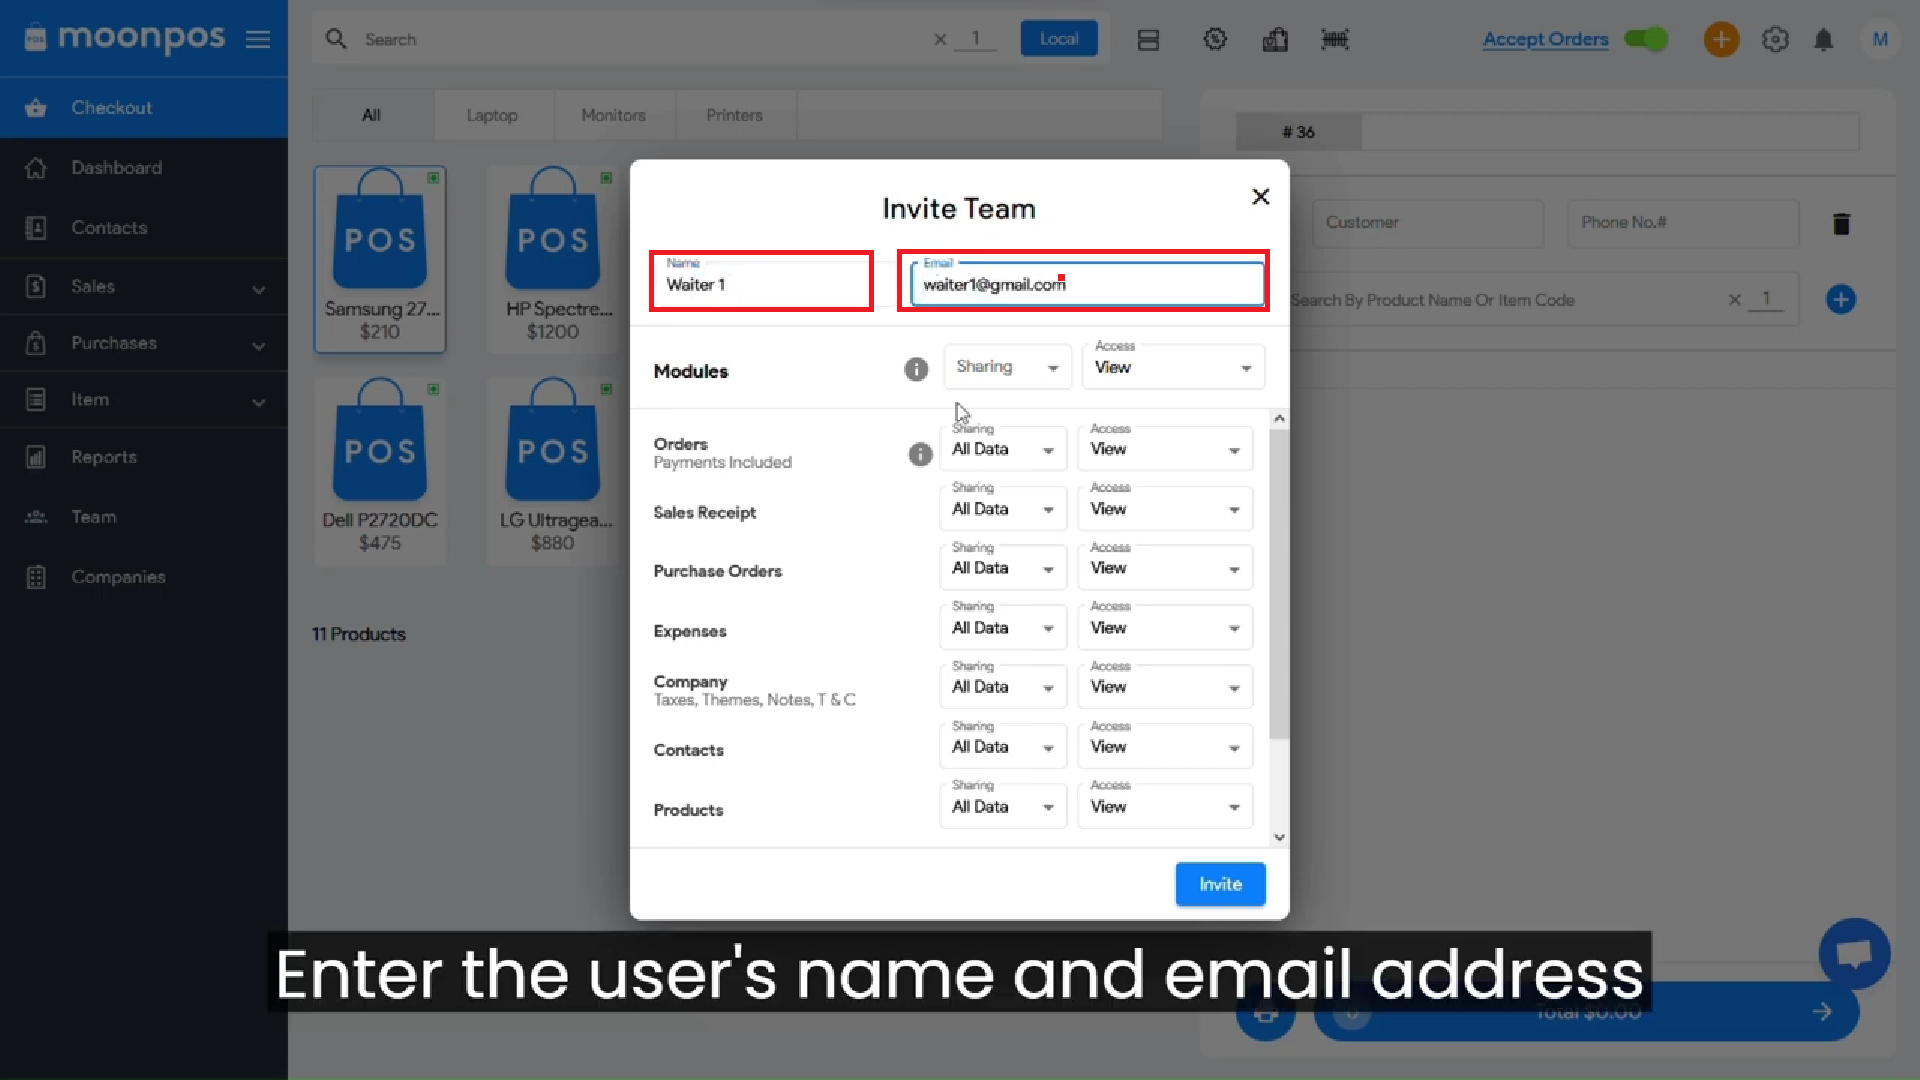This screenshot has height=1080, width=1920.
Task: Open the register drawer icon in toolbar
Action: coord(1148,40)
